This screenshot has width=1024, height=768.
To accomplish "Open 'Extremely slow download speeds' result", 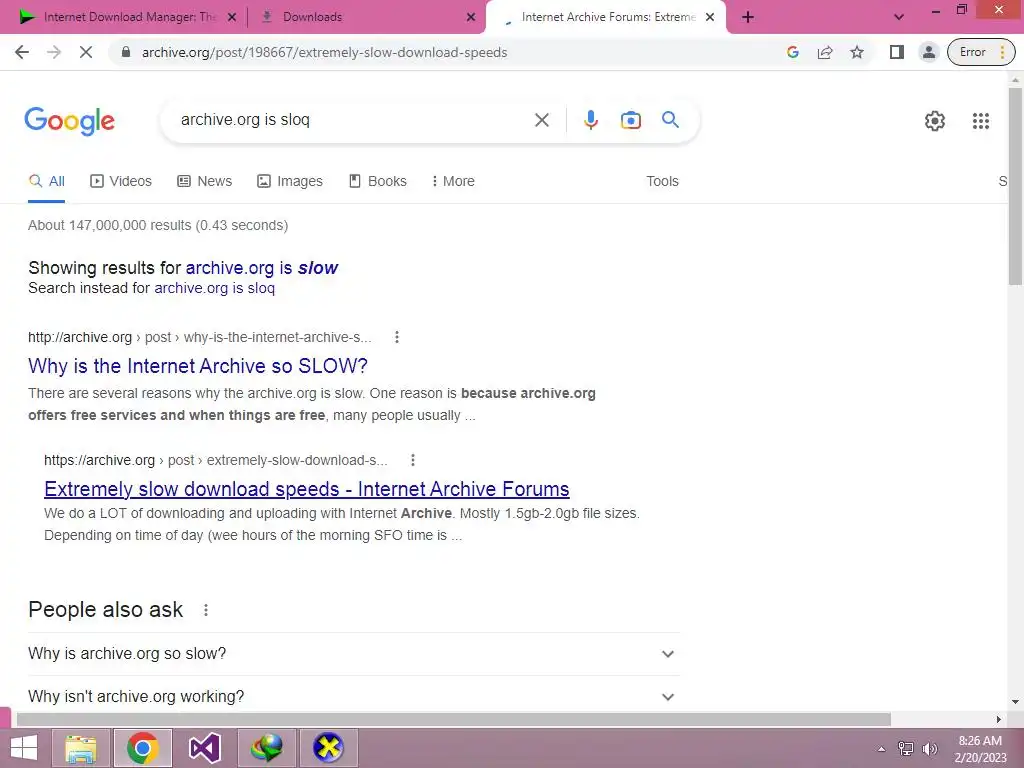I will pyautogui.click(x=306, y=489).
